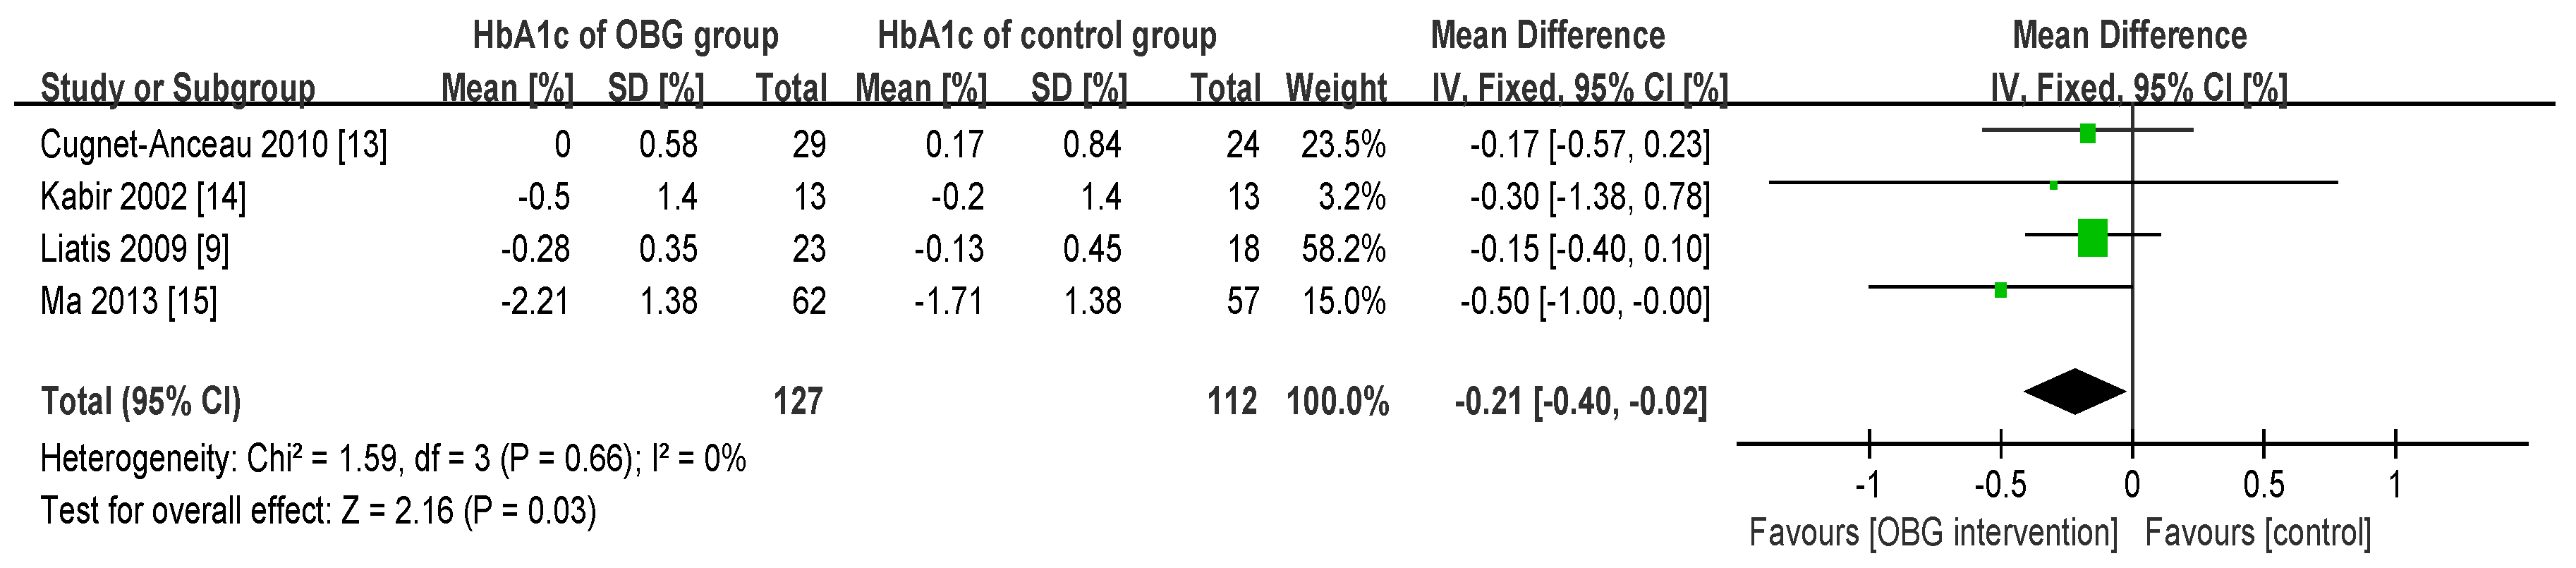Select the Ma 2013 study label

(x=129, y=301)
